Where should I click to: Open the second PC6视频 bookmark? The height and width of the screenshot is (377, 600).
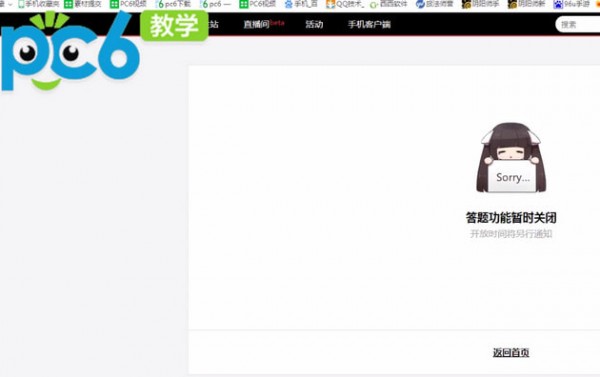coord(258,4)
